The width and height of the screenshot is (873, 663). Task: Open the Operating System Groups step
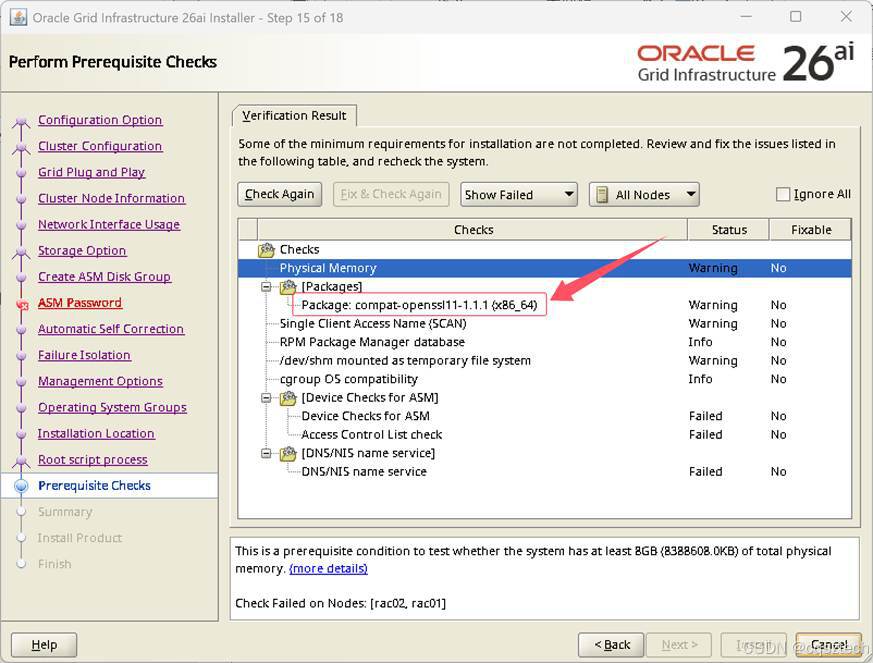112,408
